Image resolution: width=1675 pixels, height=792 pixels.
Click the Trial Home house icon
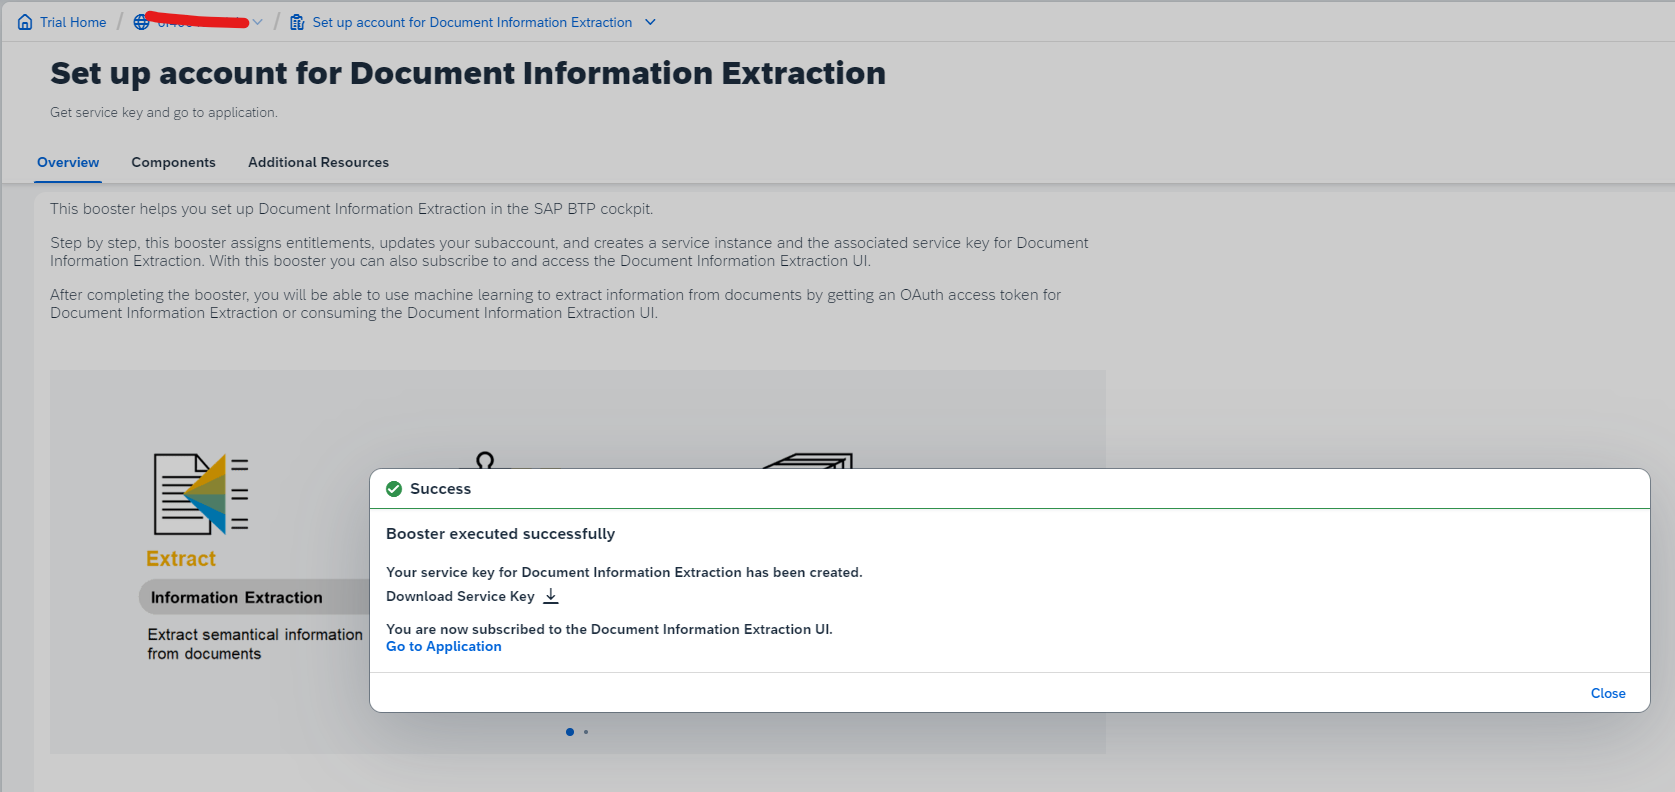point(25,22)
